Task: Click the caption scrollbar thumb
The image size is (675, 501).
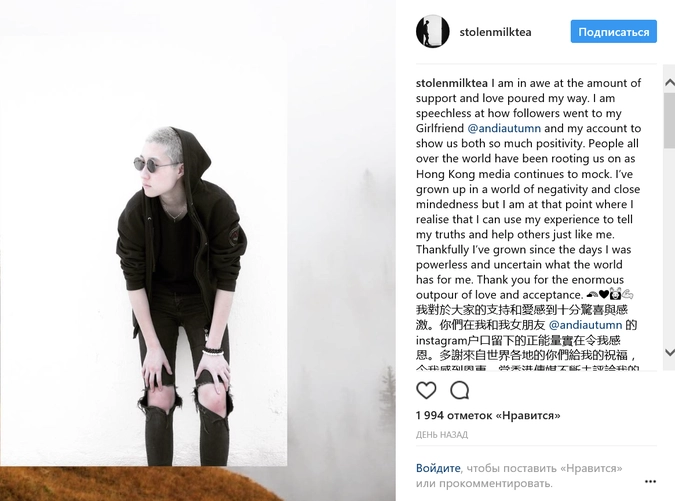Action: pyautogui.click(x=669, y=121)
